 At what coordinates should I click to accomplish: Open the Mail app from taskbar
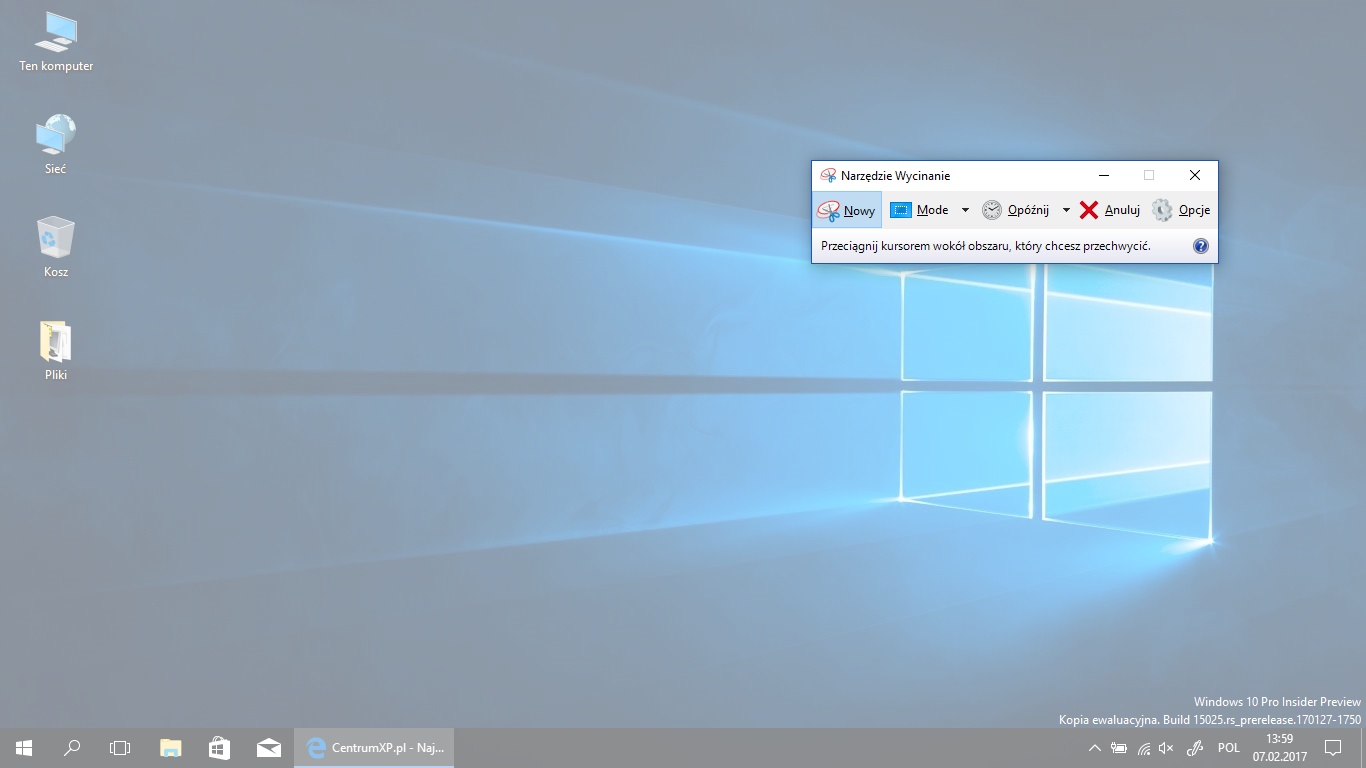pyautogui.click(x=268, y=748)
